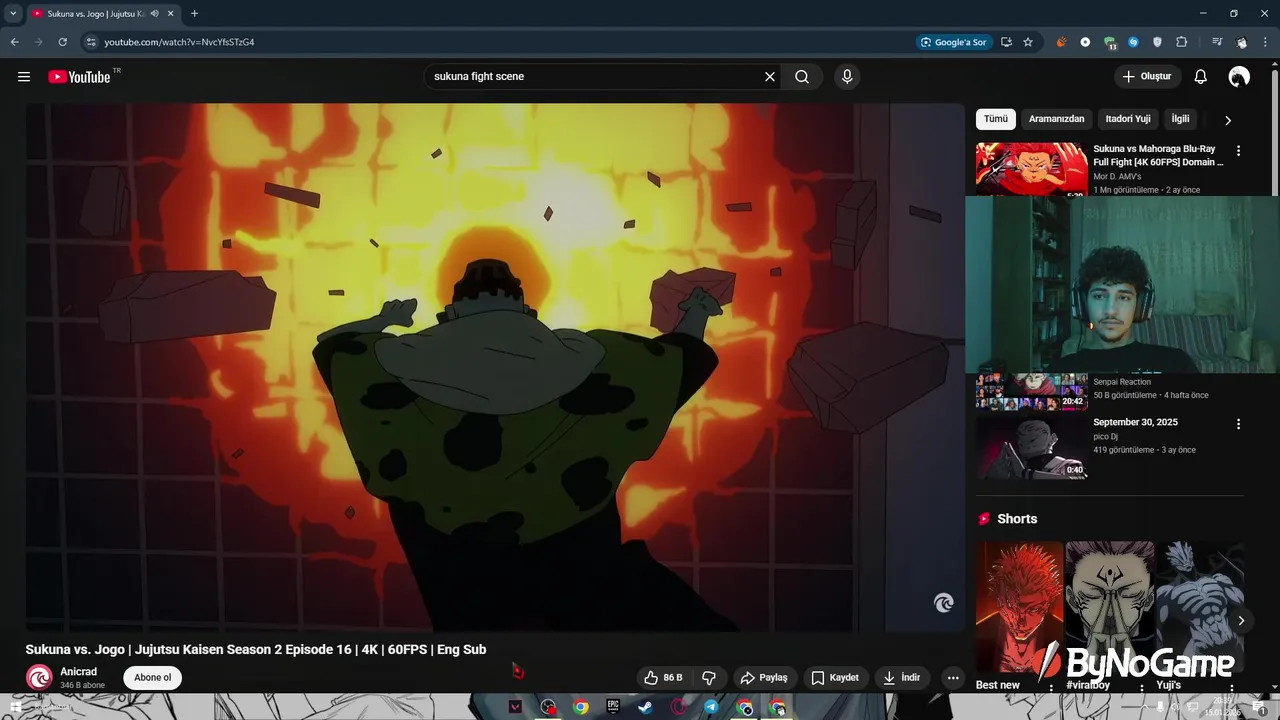Click the video player to pause

[x=495, y=367]
